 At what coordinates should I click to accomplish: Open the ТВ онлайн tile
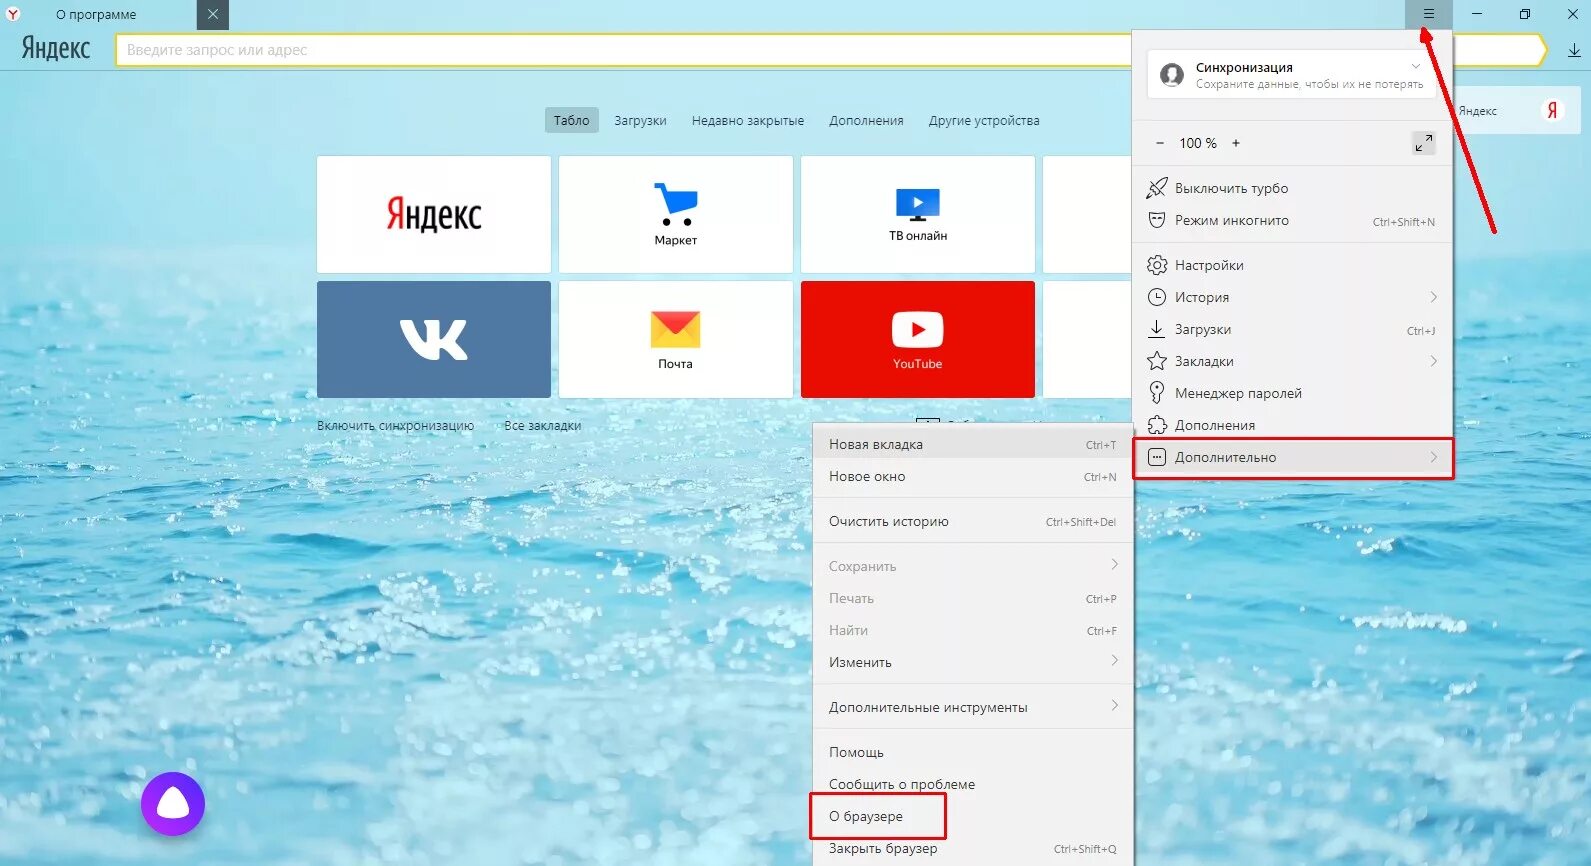[x=918, y=214]
